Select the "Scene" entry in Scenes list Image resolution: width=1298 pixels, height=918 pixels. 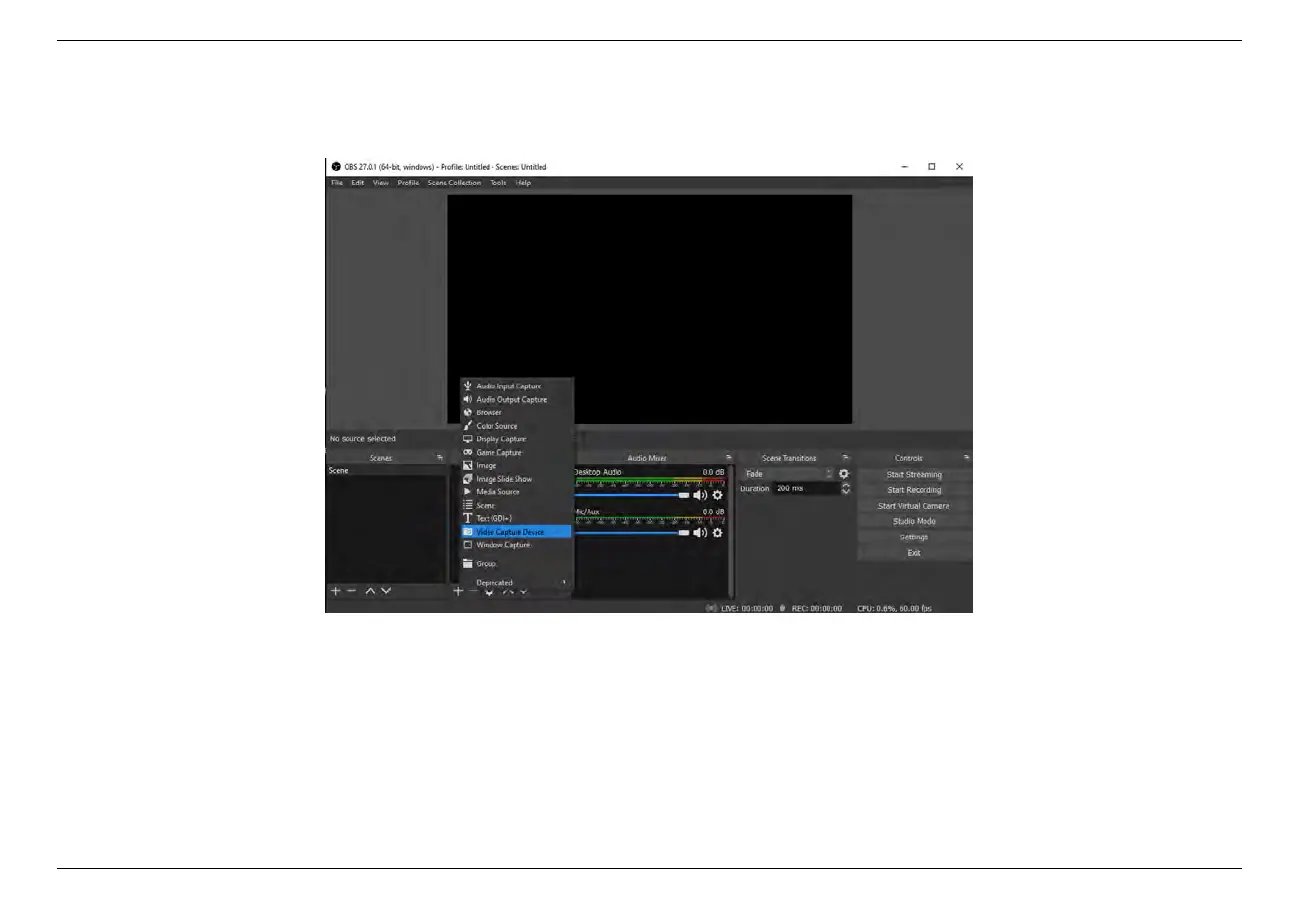[x=386, y=471]
